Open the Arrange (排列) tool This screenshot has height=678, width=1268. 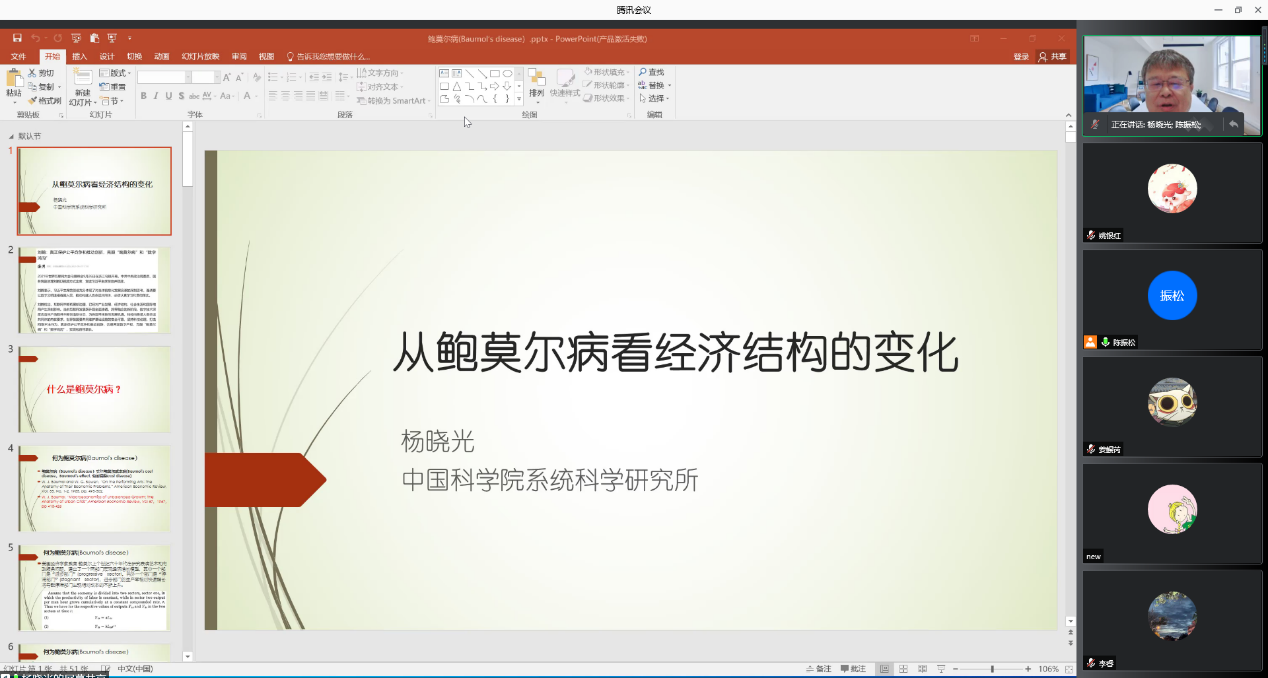click(x=536, y=84)
